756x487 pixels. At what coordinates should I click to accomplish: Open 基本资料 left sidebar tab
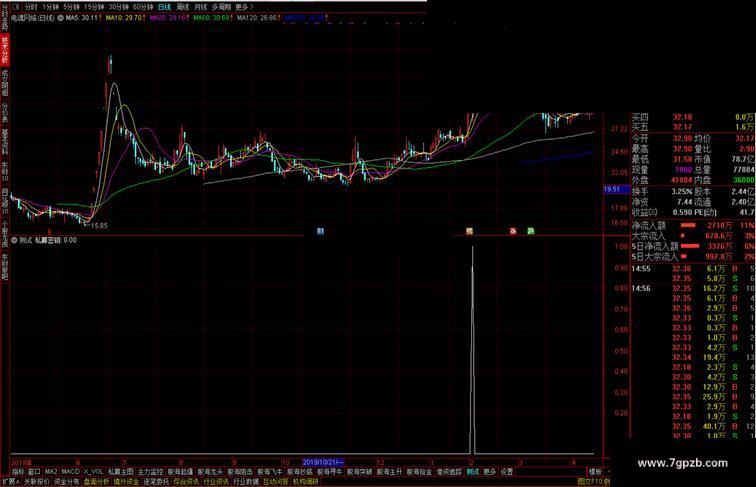click(x=5, y=142)
